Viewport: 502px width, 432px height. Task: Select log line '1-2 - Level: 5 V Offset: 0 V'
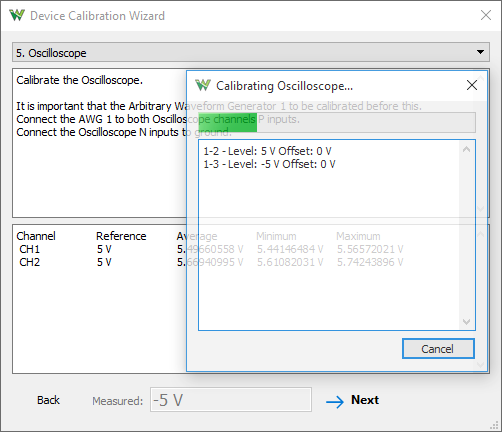point(267,151)
